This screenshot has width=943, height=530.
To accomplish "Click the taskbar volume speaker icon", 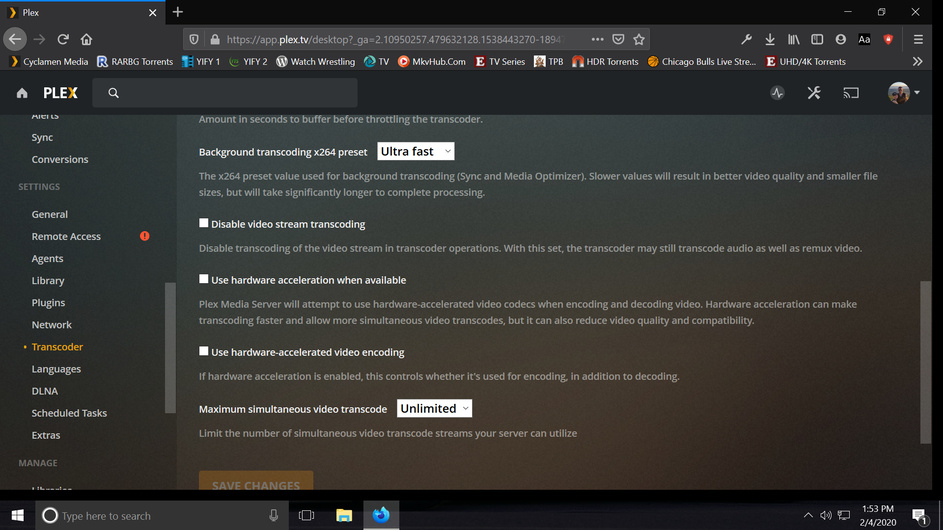I will [826, 516].
